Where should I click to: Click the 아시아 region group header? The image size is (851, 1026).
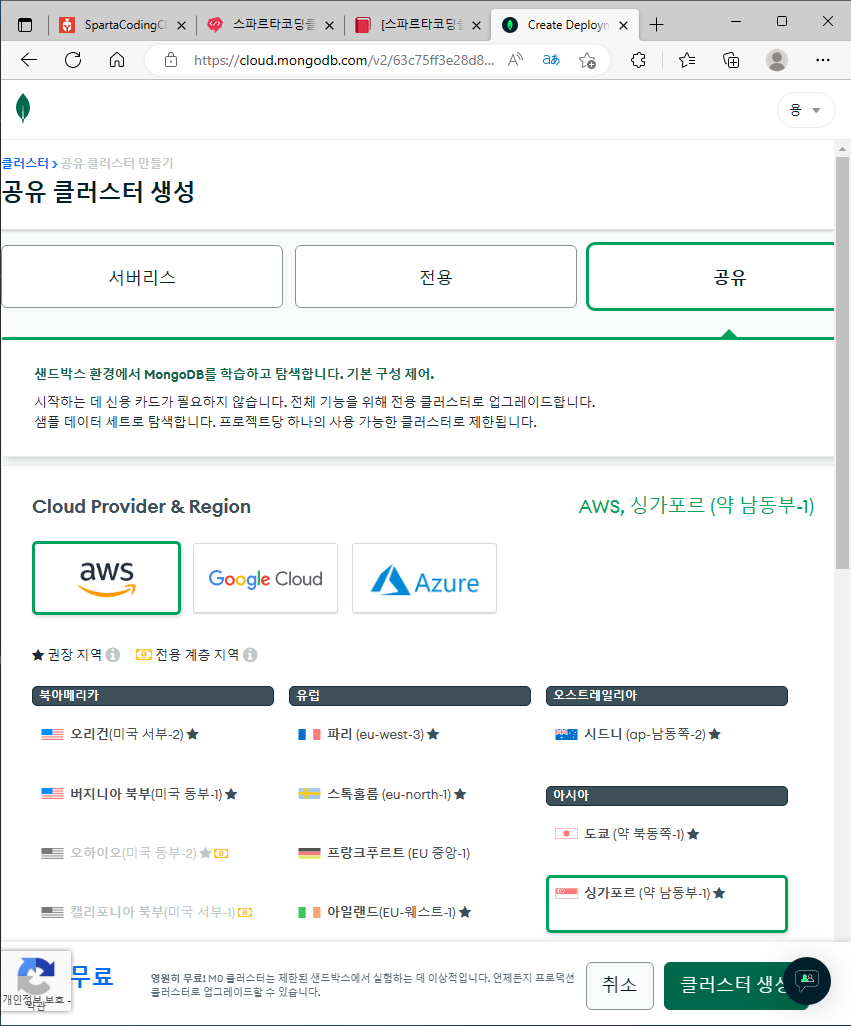tap(667, 796)
